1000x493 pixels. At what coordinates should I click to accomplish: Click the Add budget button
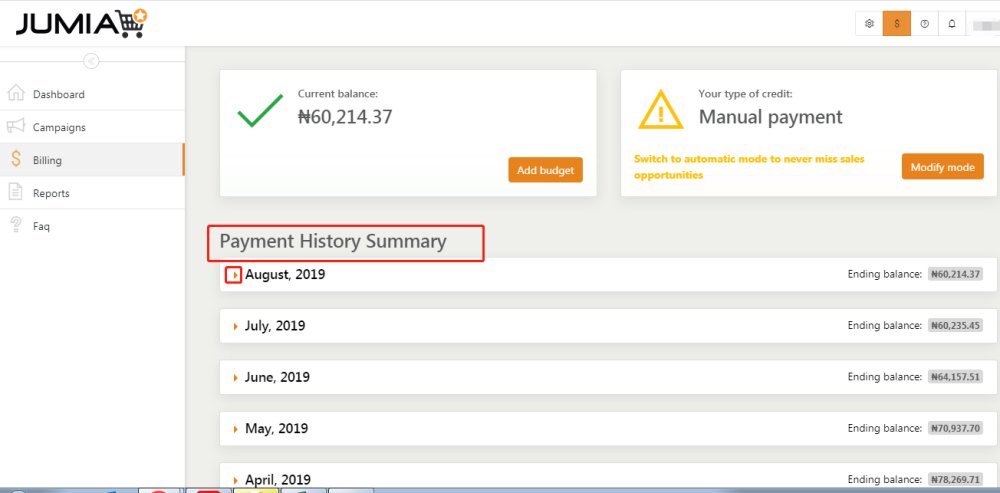coord(545,170)
